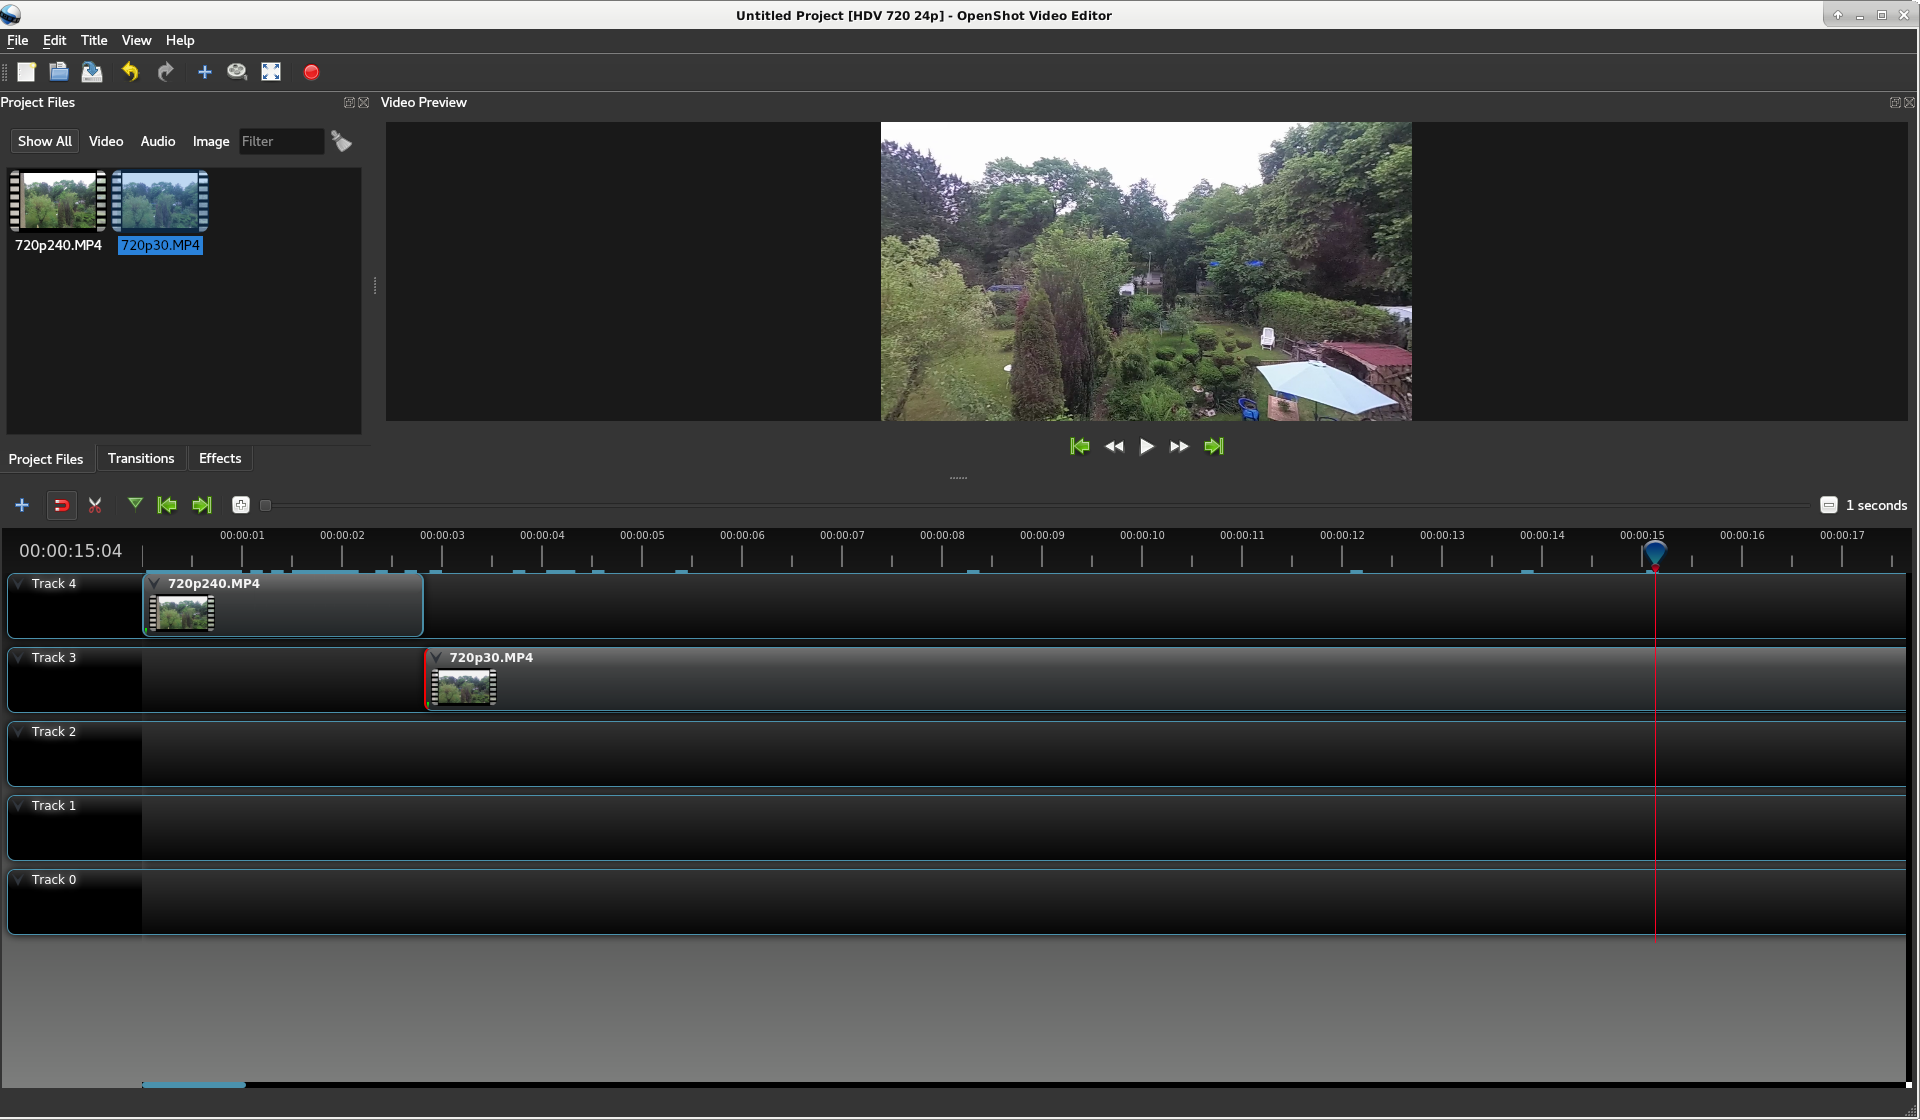Filter project files by Image

click(210, 141)
